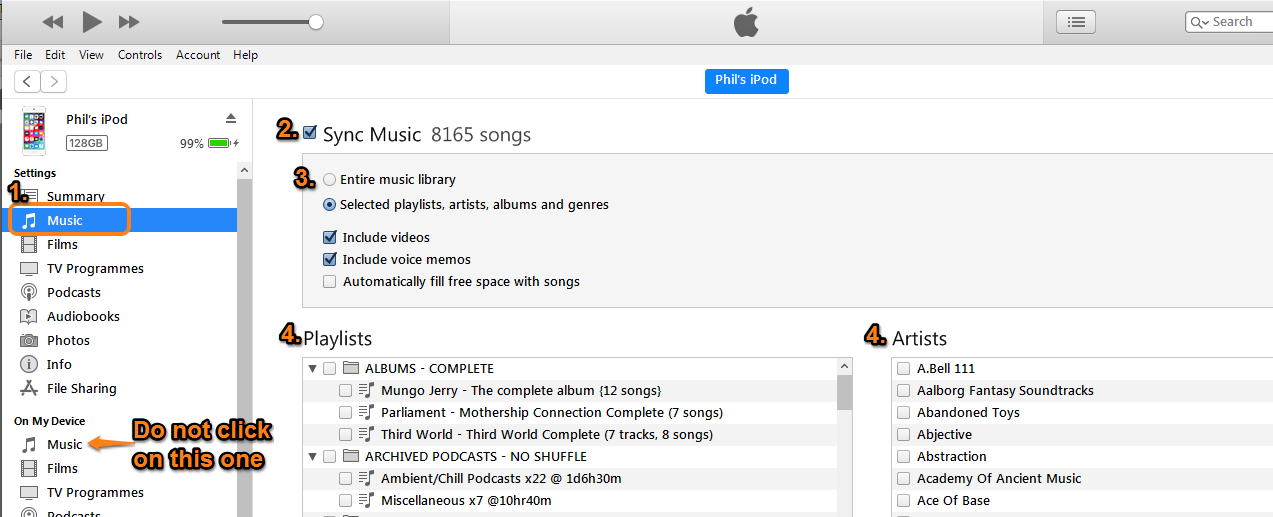Check Third World Complete playlist checkbox
This screenshot has width=1273, height=517.
pos(346,435)
